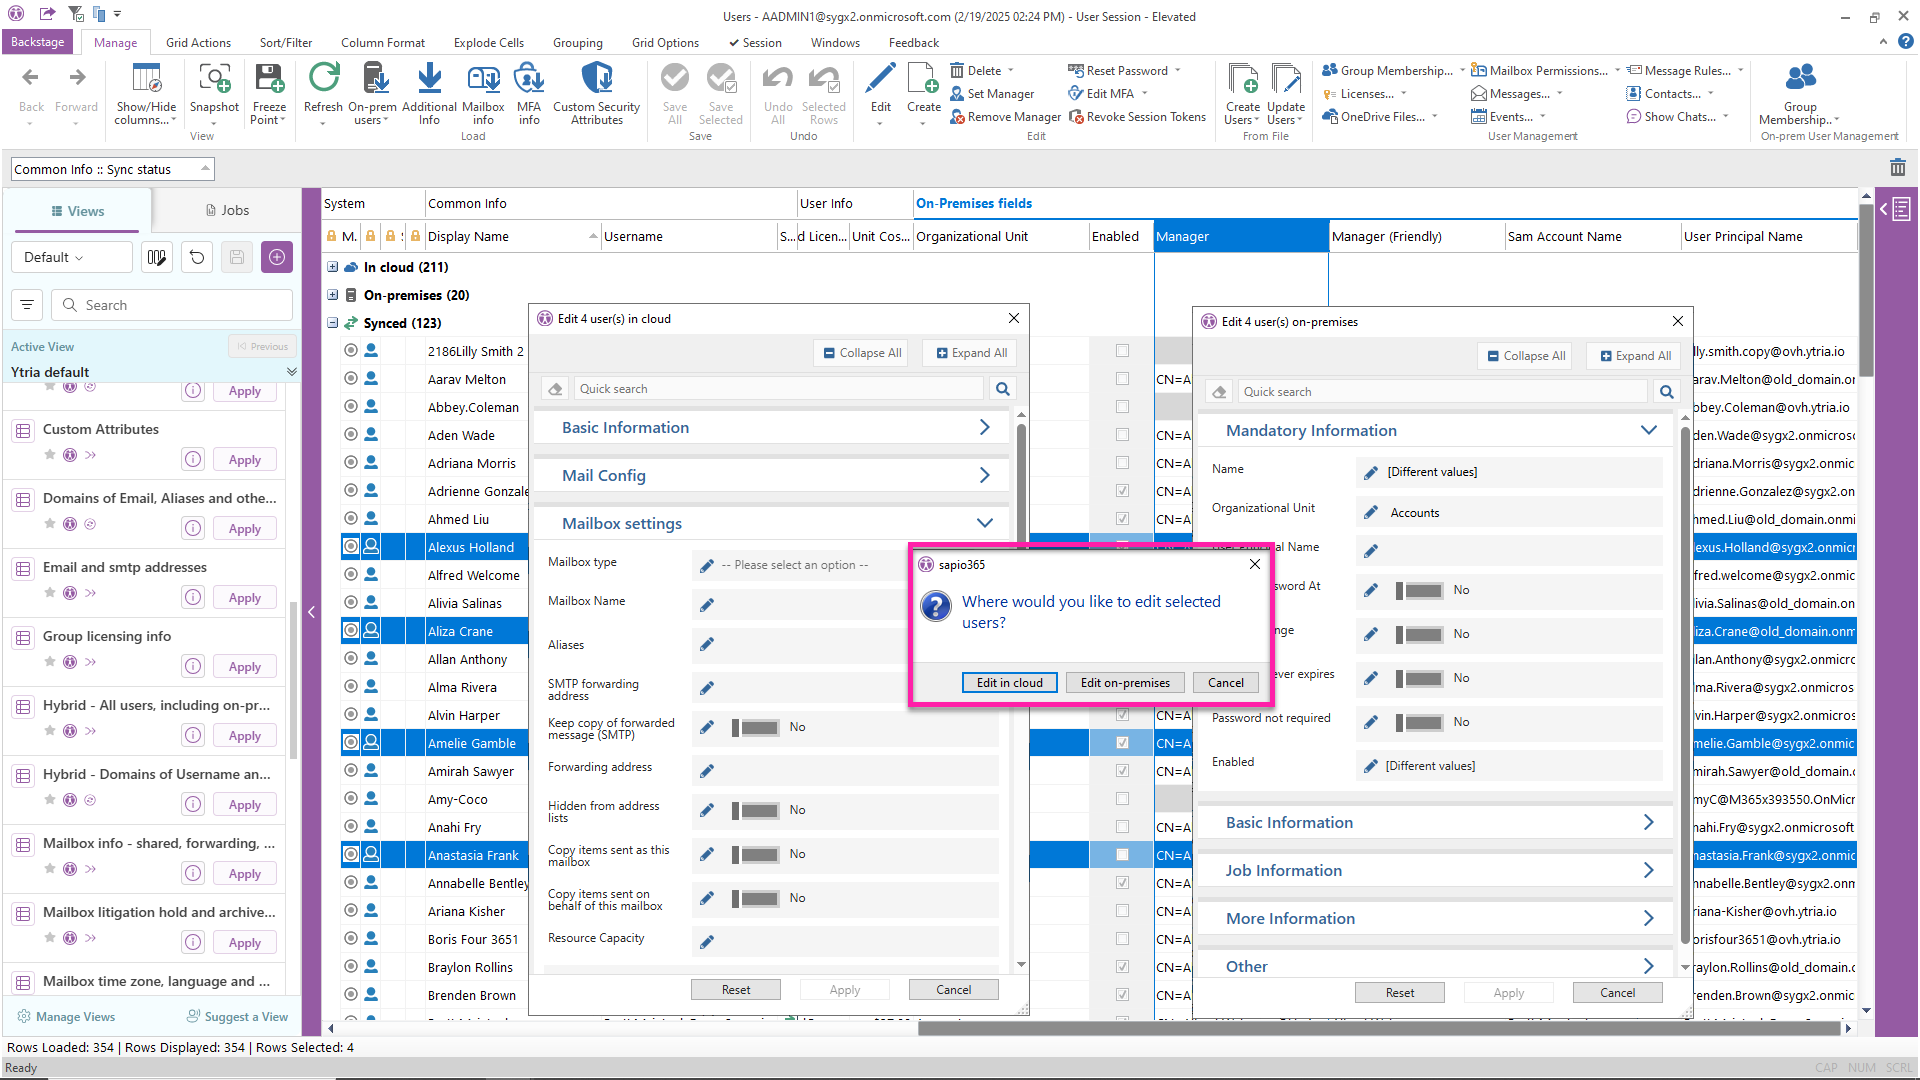Toggle Hidden from address lists switch
1920x1080 pixels.
[x=756, y=811]
